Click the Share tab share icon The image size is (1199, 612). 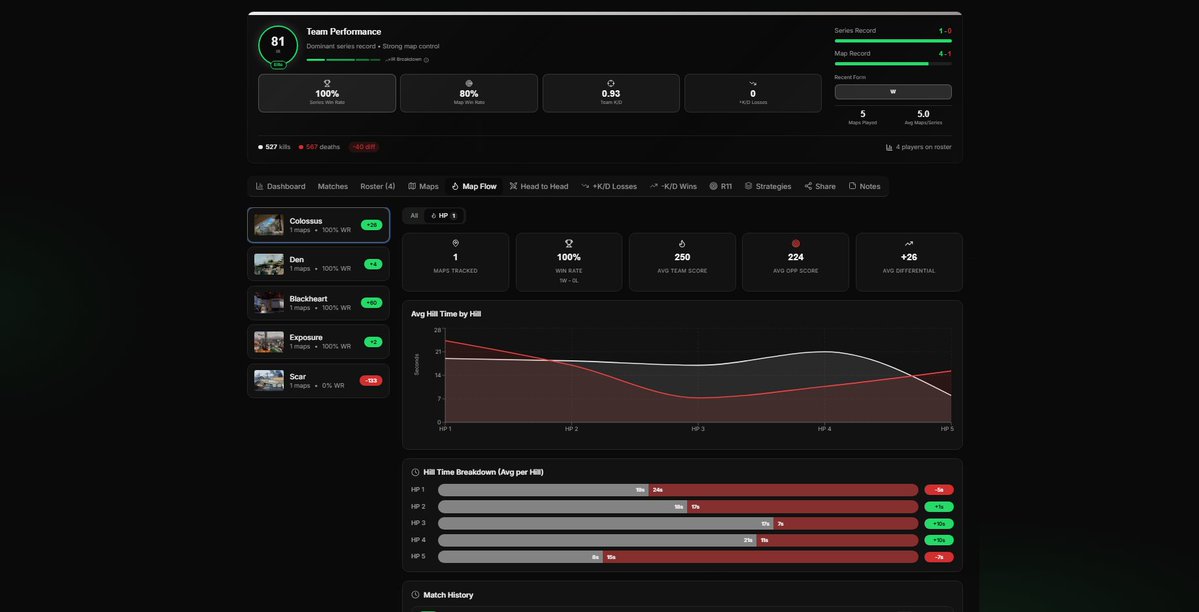(808, 186)
